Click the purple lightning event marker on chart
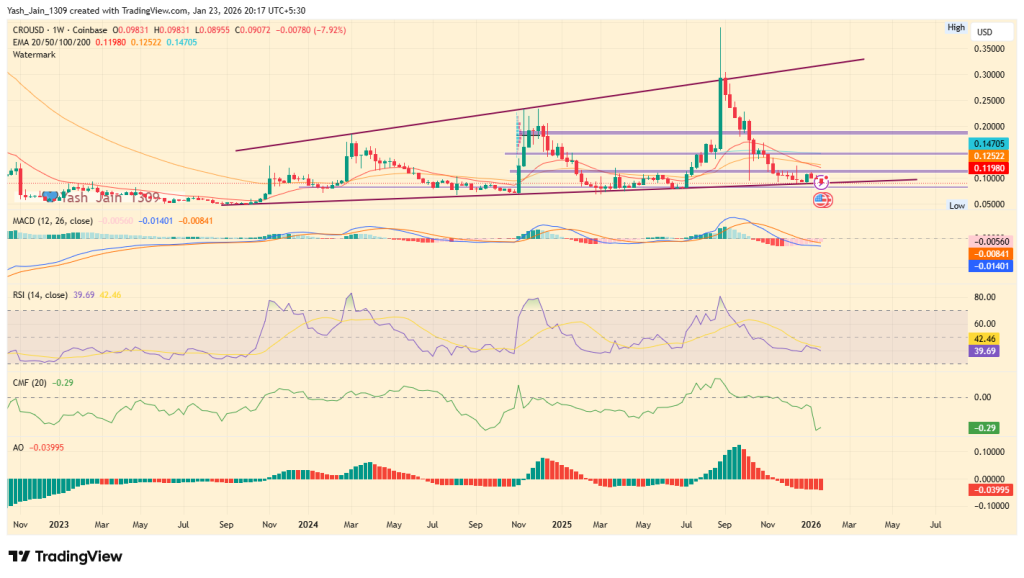The width and height of the screenshot is (1024, 578). pos(822,182)
